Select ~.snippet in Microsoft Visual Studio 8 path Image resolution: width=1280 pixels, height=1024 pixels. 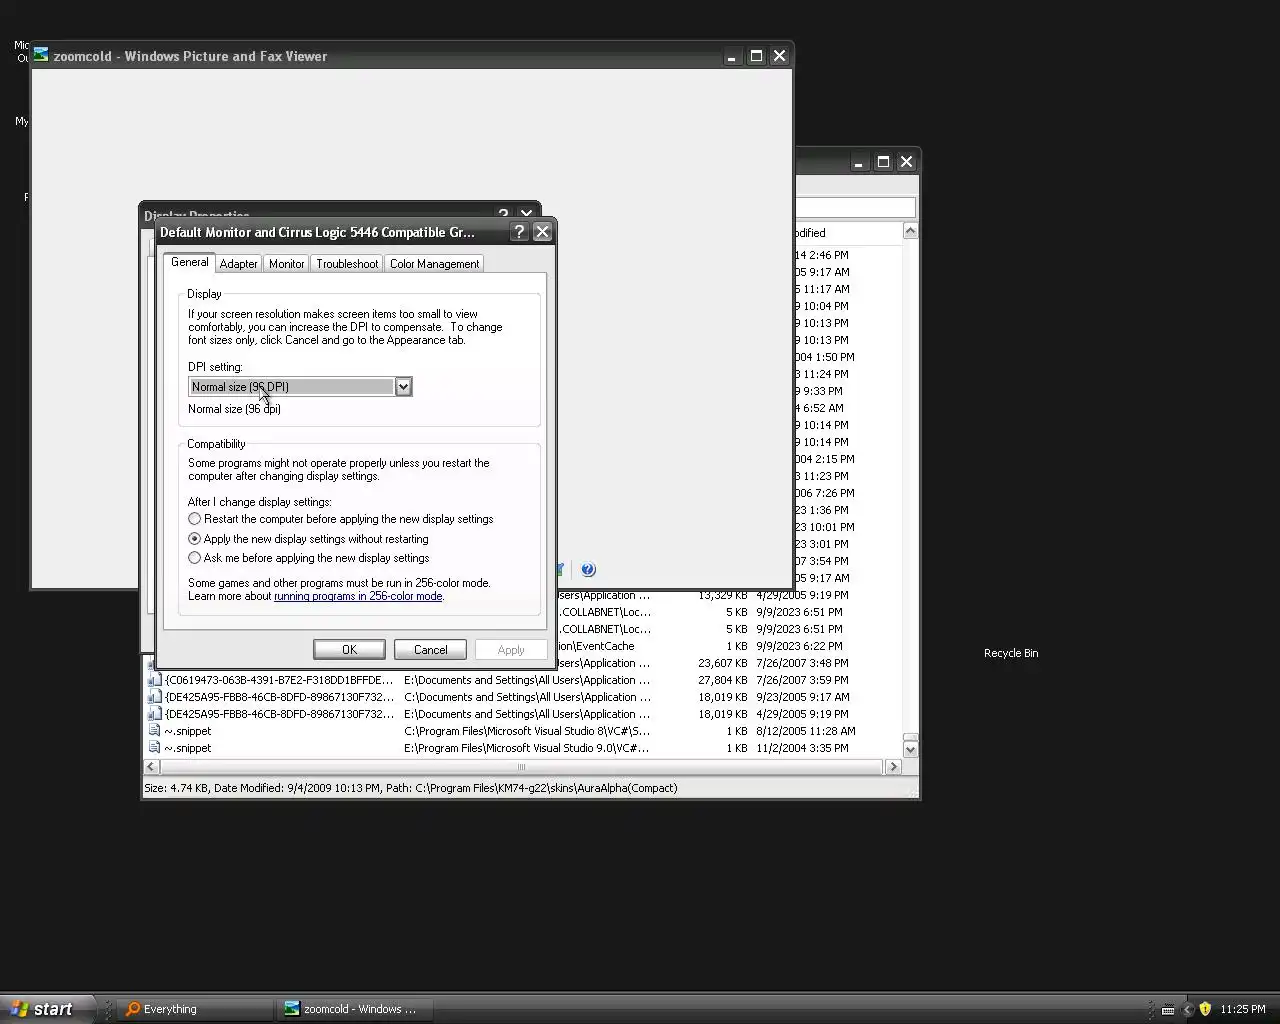pos(187,731)
